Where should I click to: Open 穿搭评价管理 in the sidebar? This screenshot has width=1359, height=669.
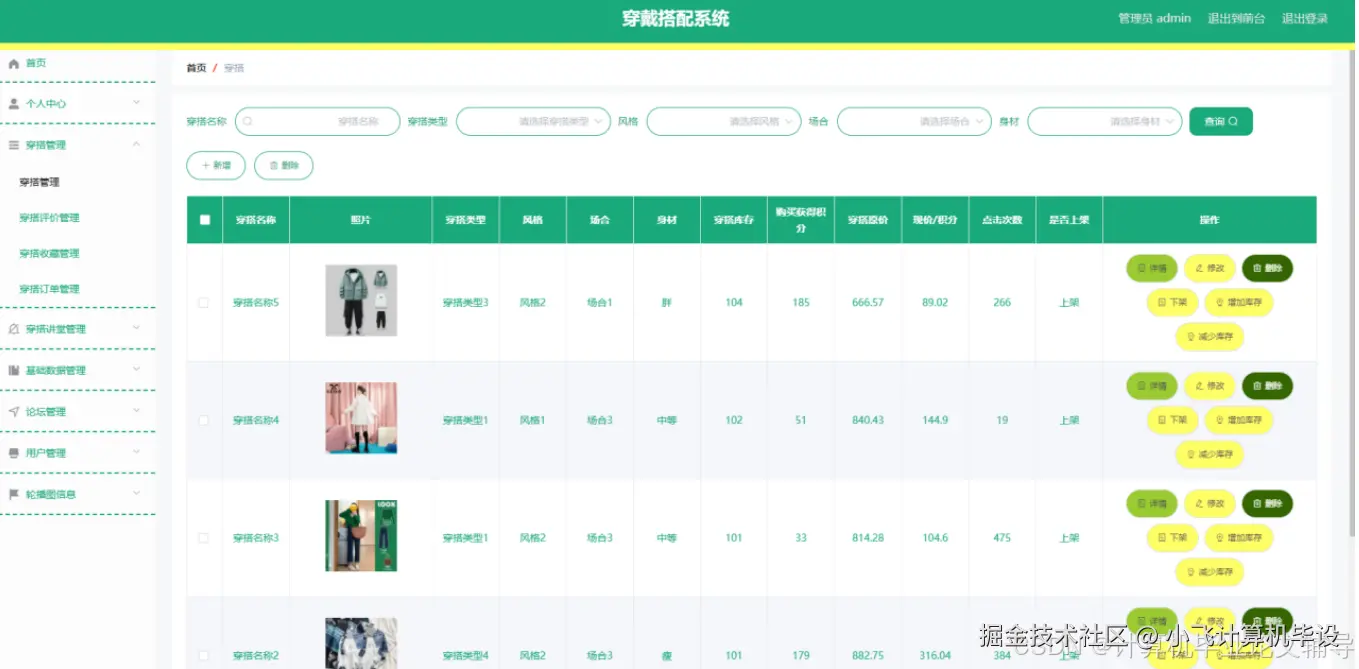(x=49, y=218)
